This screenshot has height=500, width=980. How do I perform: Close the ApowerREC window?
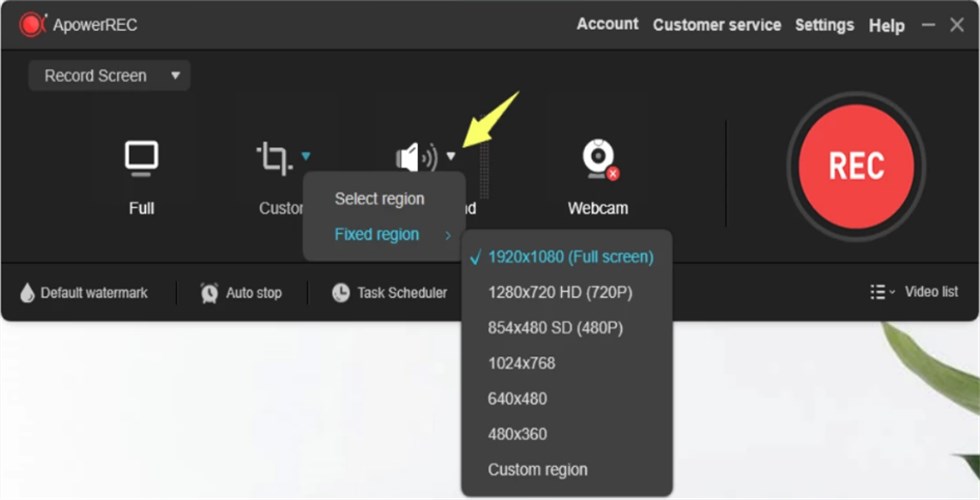[957, 25]
